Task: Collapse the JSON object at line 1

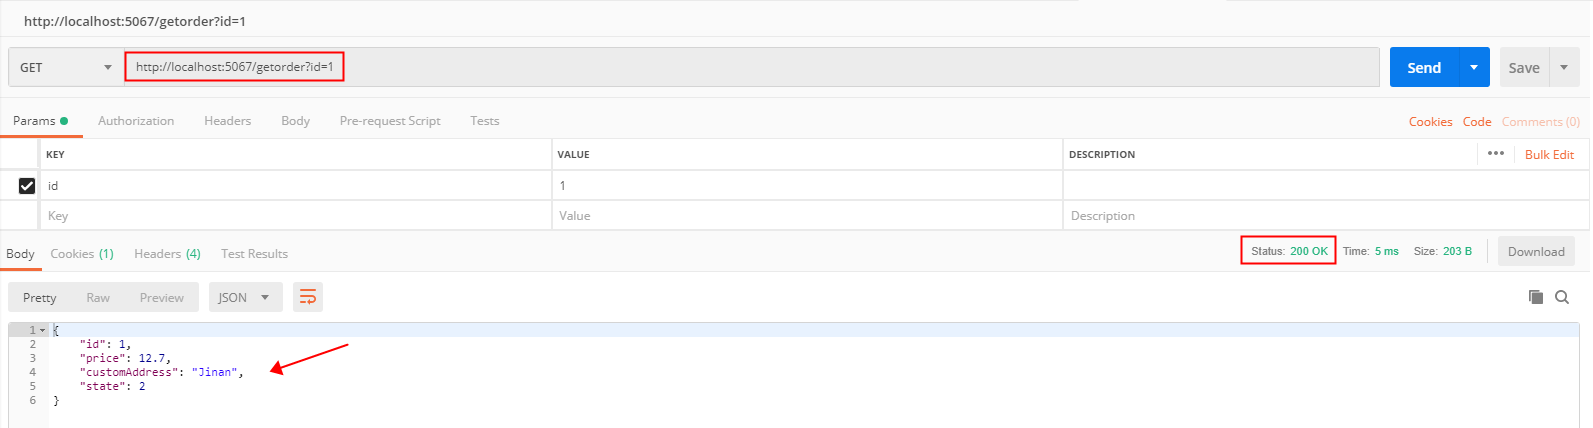Action: [x=43, y=330]
